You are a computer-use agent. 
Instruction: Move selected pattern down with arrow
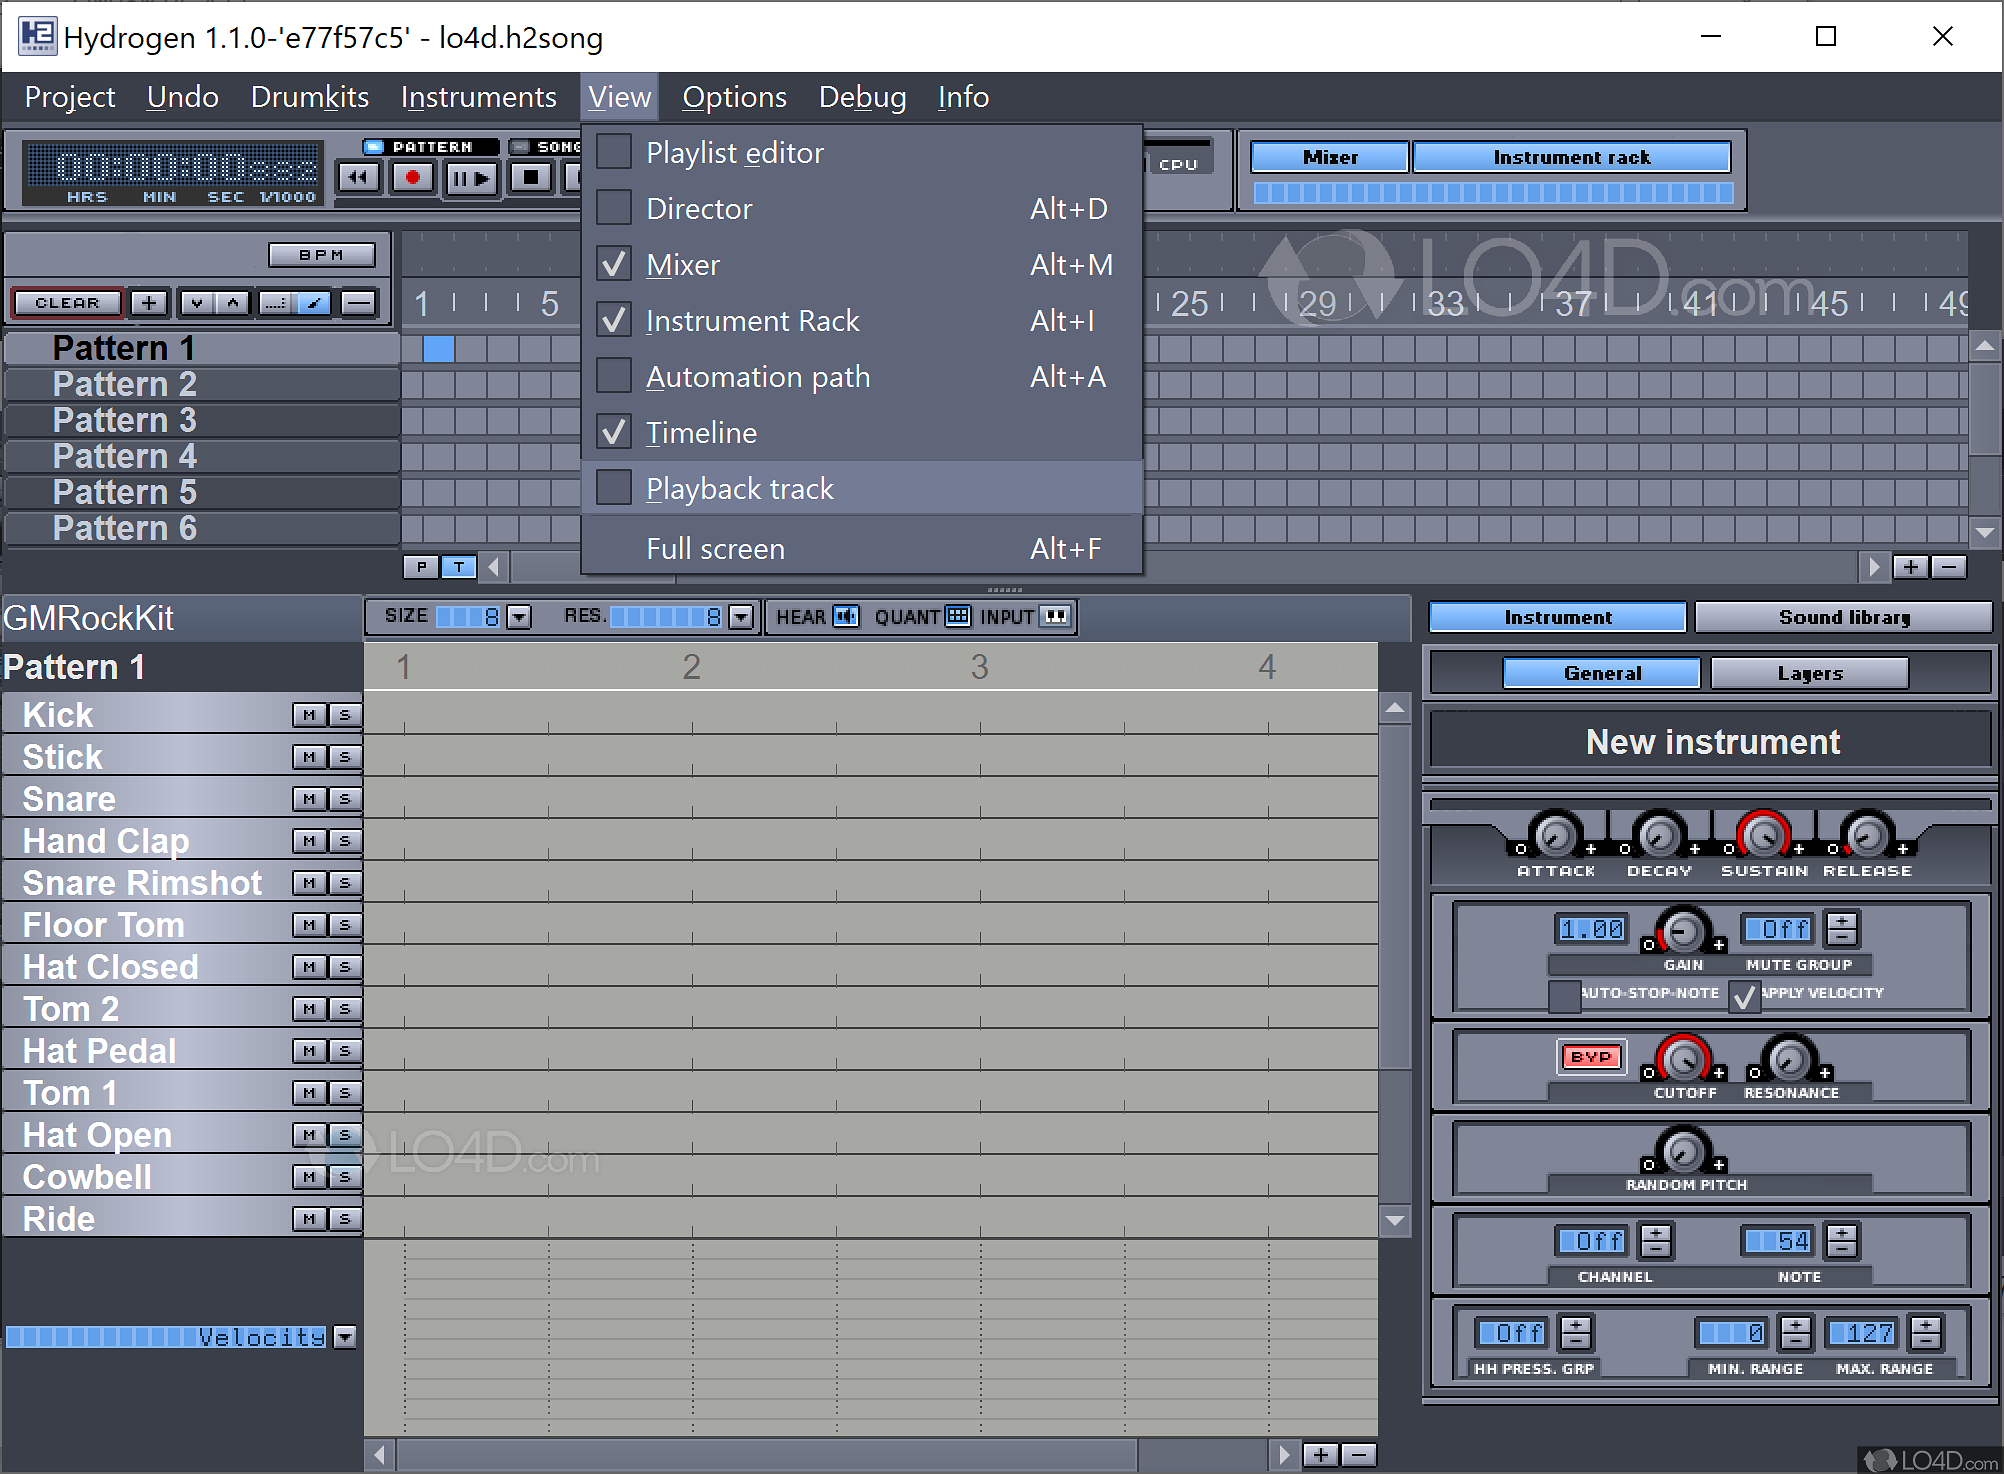[197, 303]
